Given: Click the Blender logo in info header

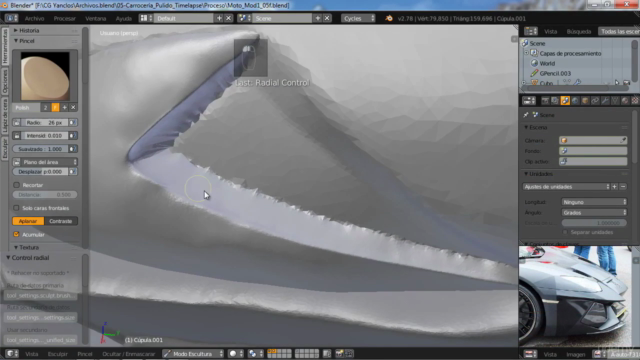Looking at the screenshot, I should [x=389, y=18].
